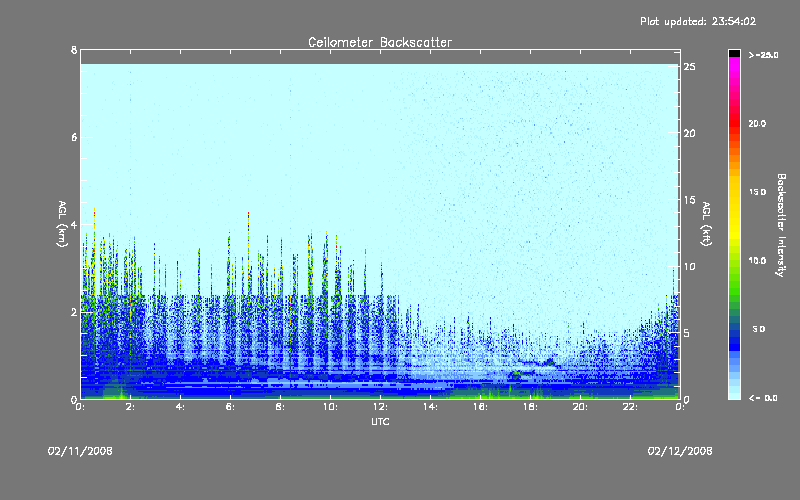Viewport: 800px width, 500px height.
Task: Click the '12:' hour tick on x-axis
Action: pos(380,407)
